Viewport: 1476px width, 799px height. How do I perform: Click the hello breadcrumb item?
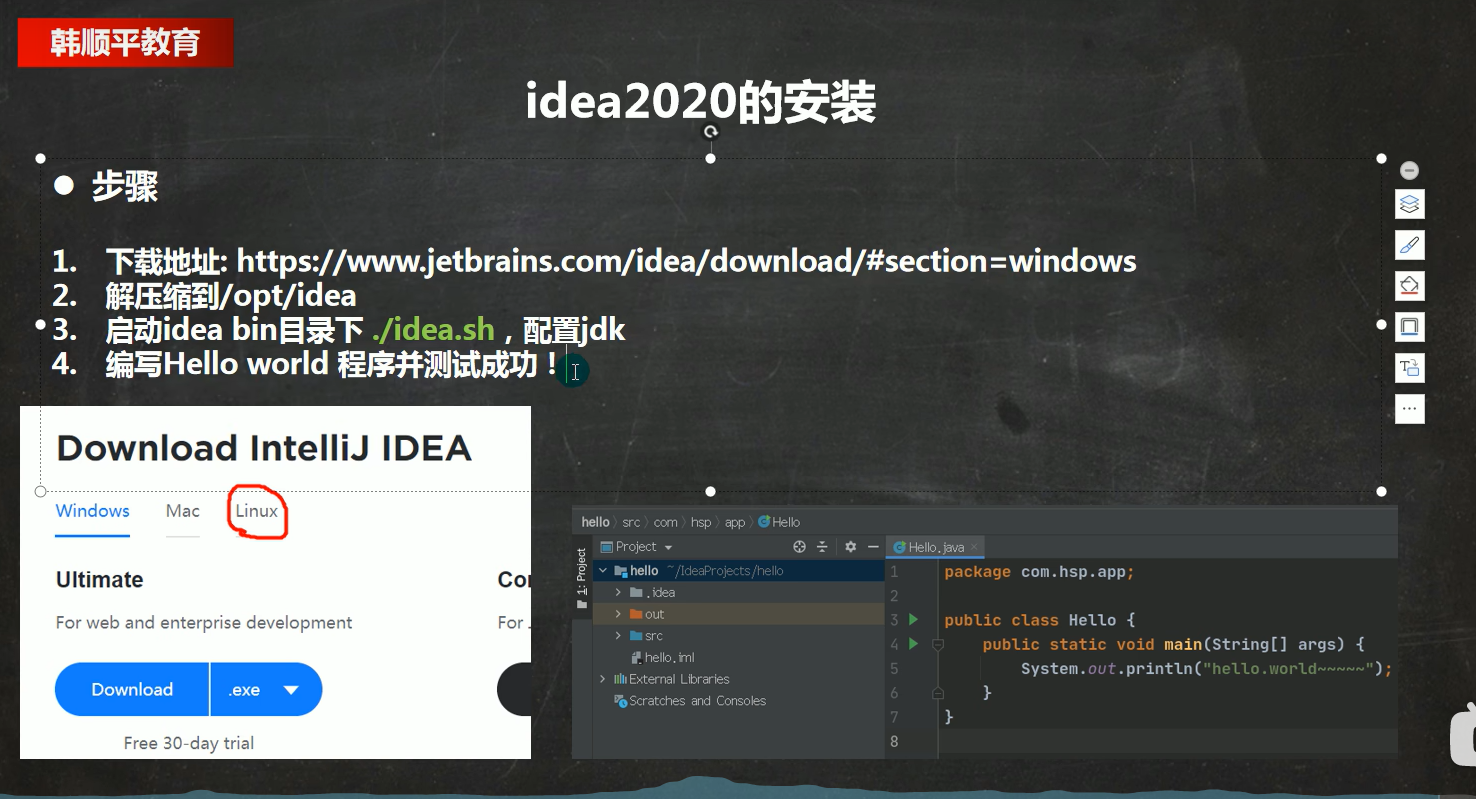pos(595,522)
